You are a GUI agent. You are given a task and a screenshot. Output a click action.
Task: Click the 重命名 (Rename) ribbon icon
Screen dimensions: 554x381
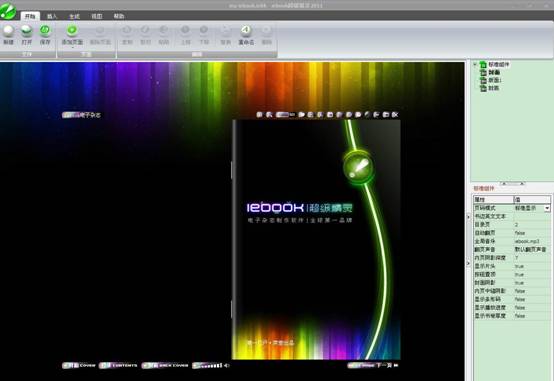[246, 31]
